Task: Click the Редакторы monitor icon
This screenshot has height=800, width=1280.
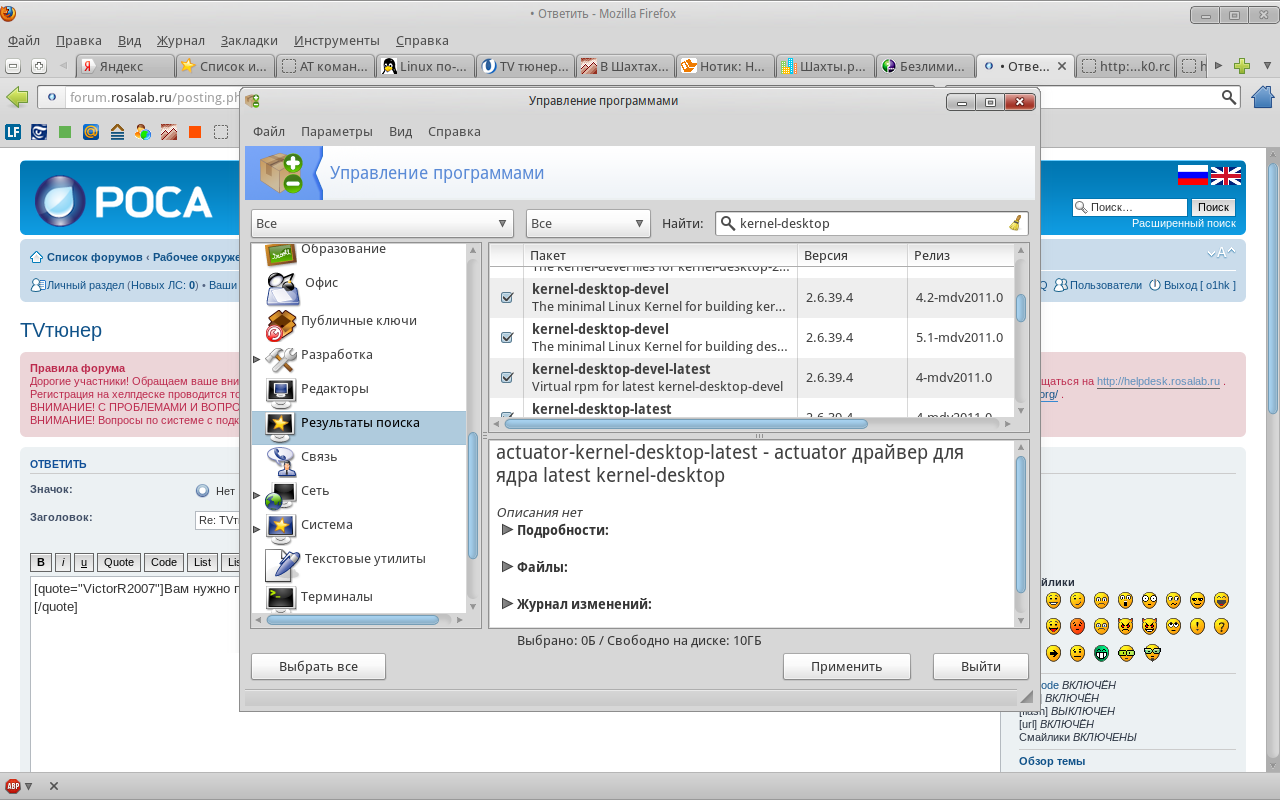Action: point(282,392)
